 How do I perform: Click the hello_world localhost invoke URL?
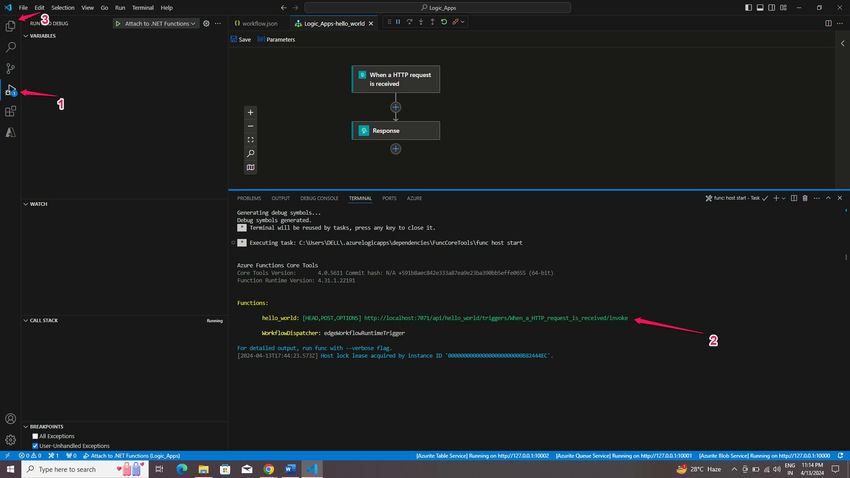pyautogui.click(x=495, y=317)
